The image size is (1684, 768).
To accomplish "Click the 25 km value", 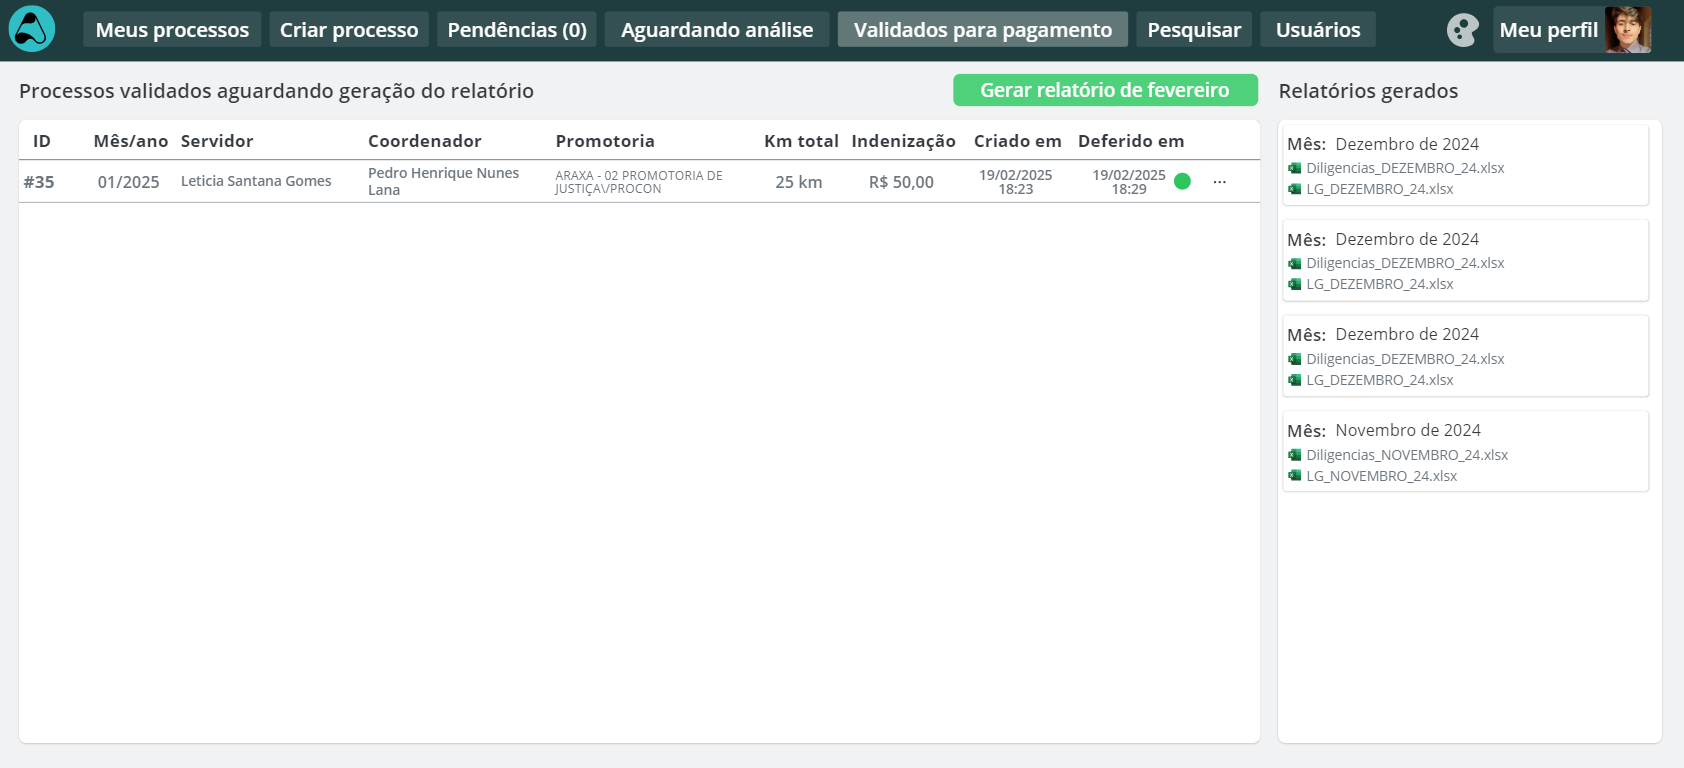I will [x=799, y=182].
